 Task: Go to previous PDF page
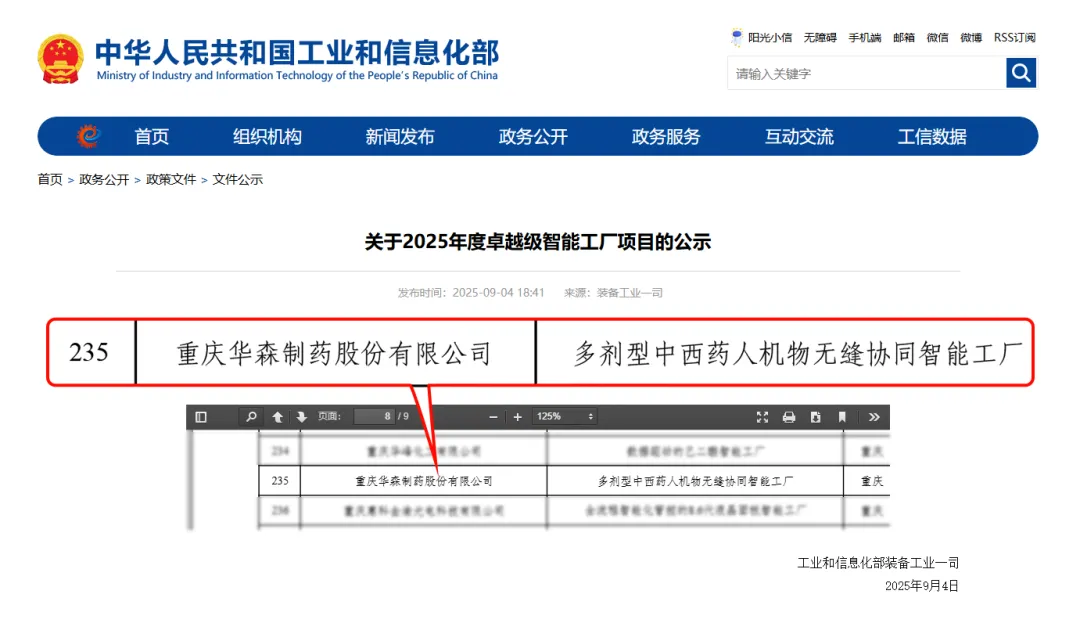pyautogui.click(x=278, y=417)
